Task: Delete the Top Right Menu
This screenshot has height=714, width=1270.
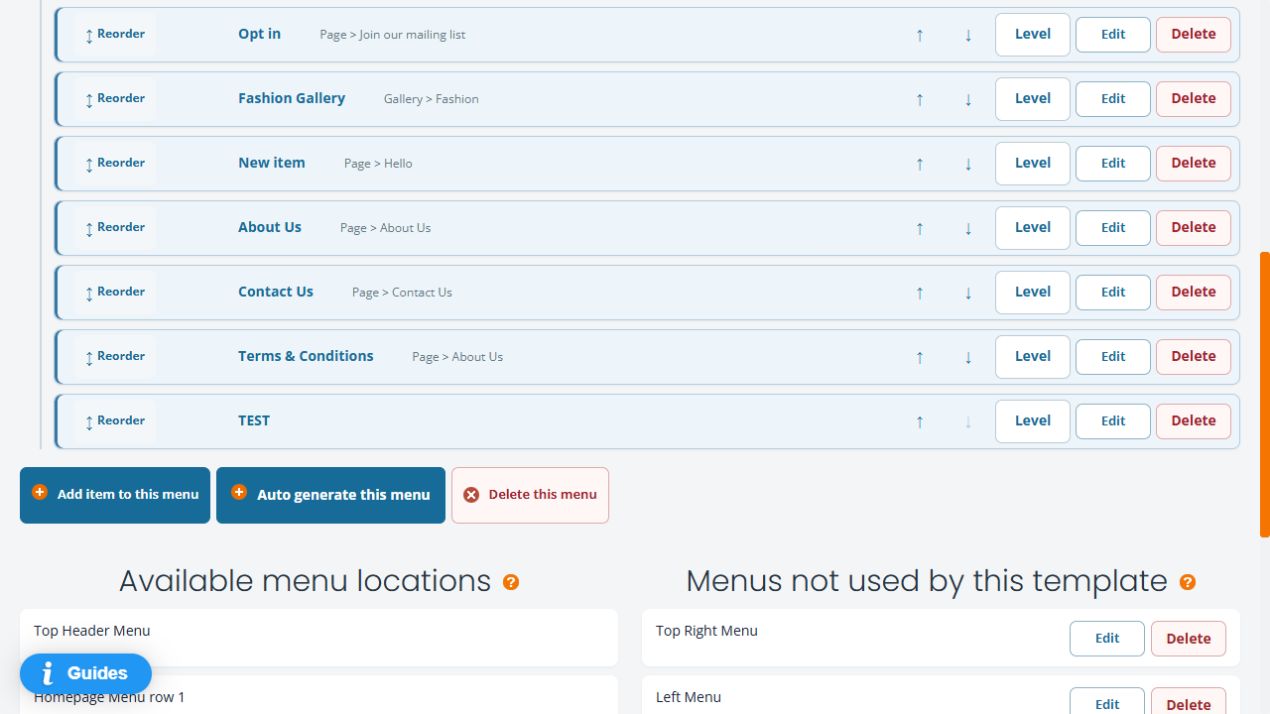Action: click(x=1188, y=639)
